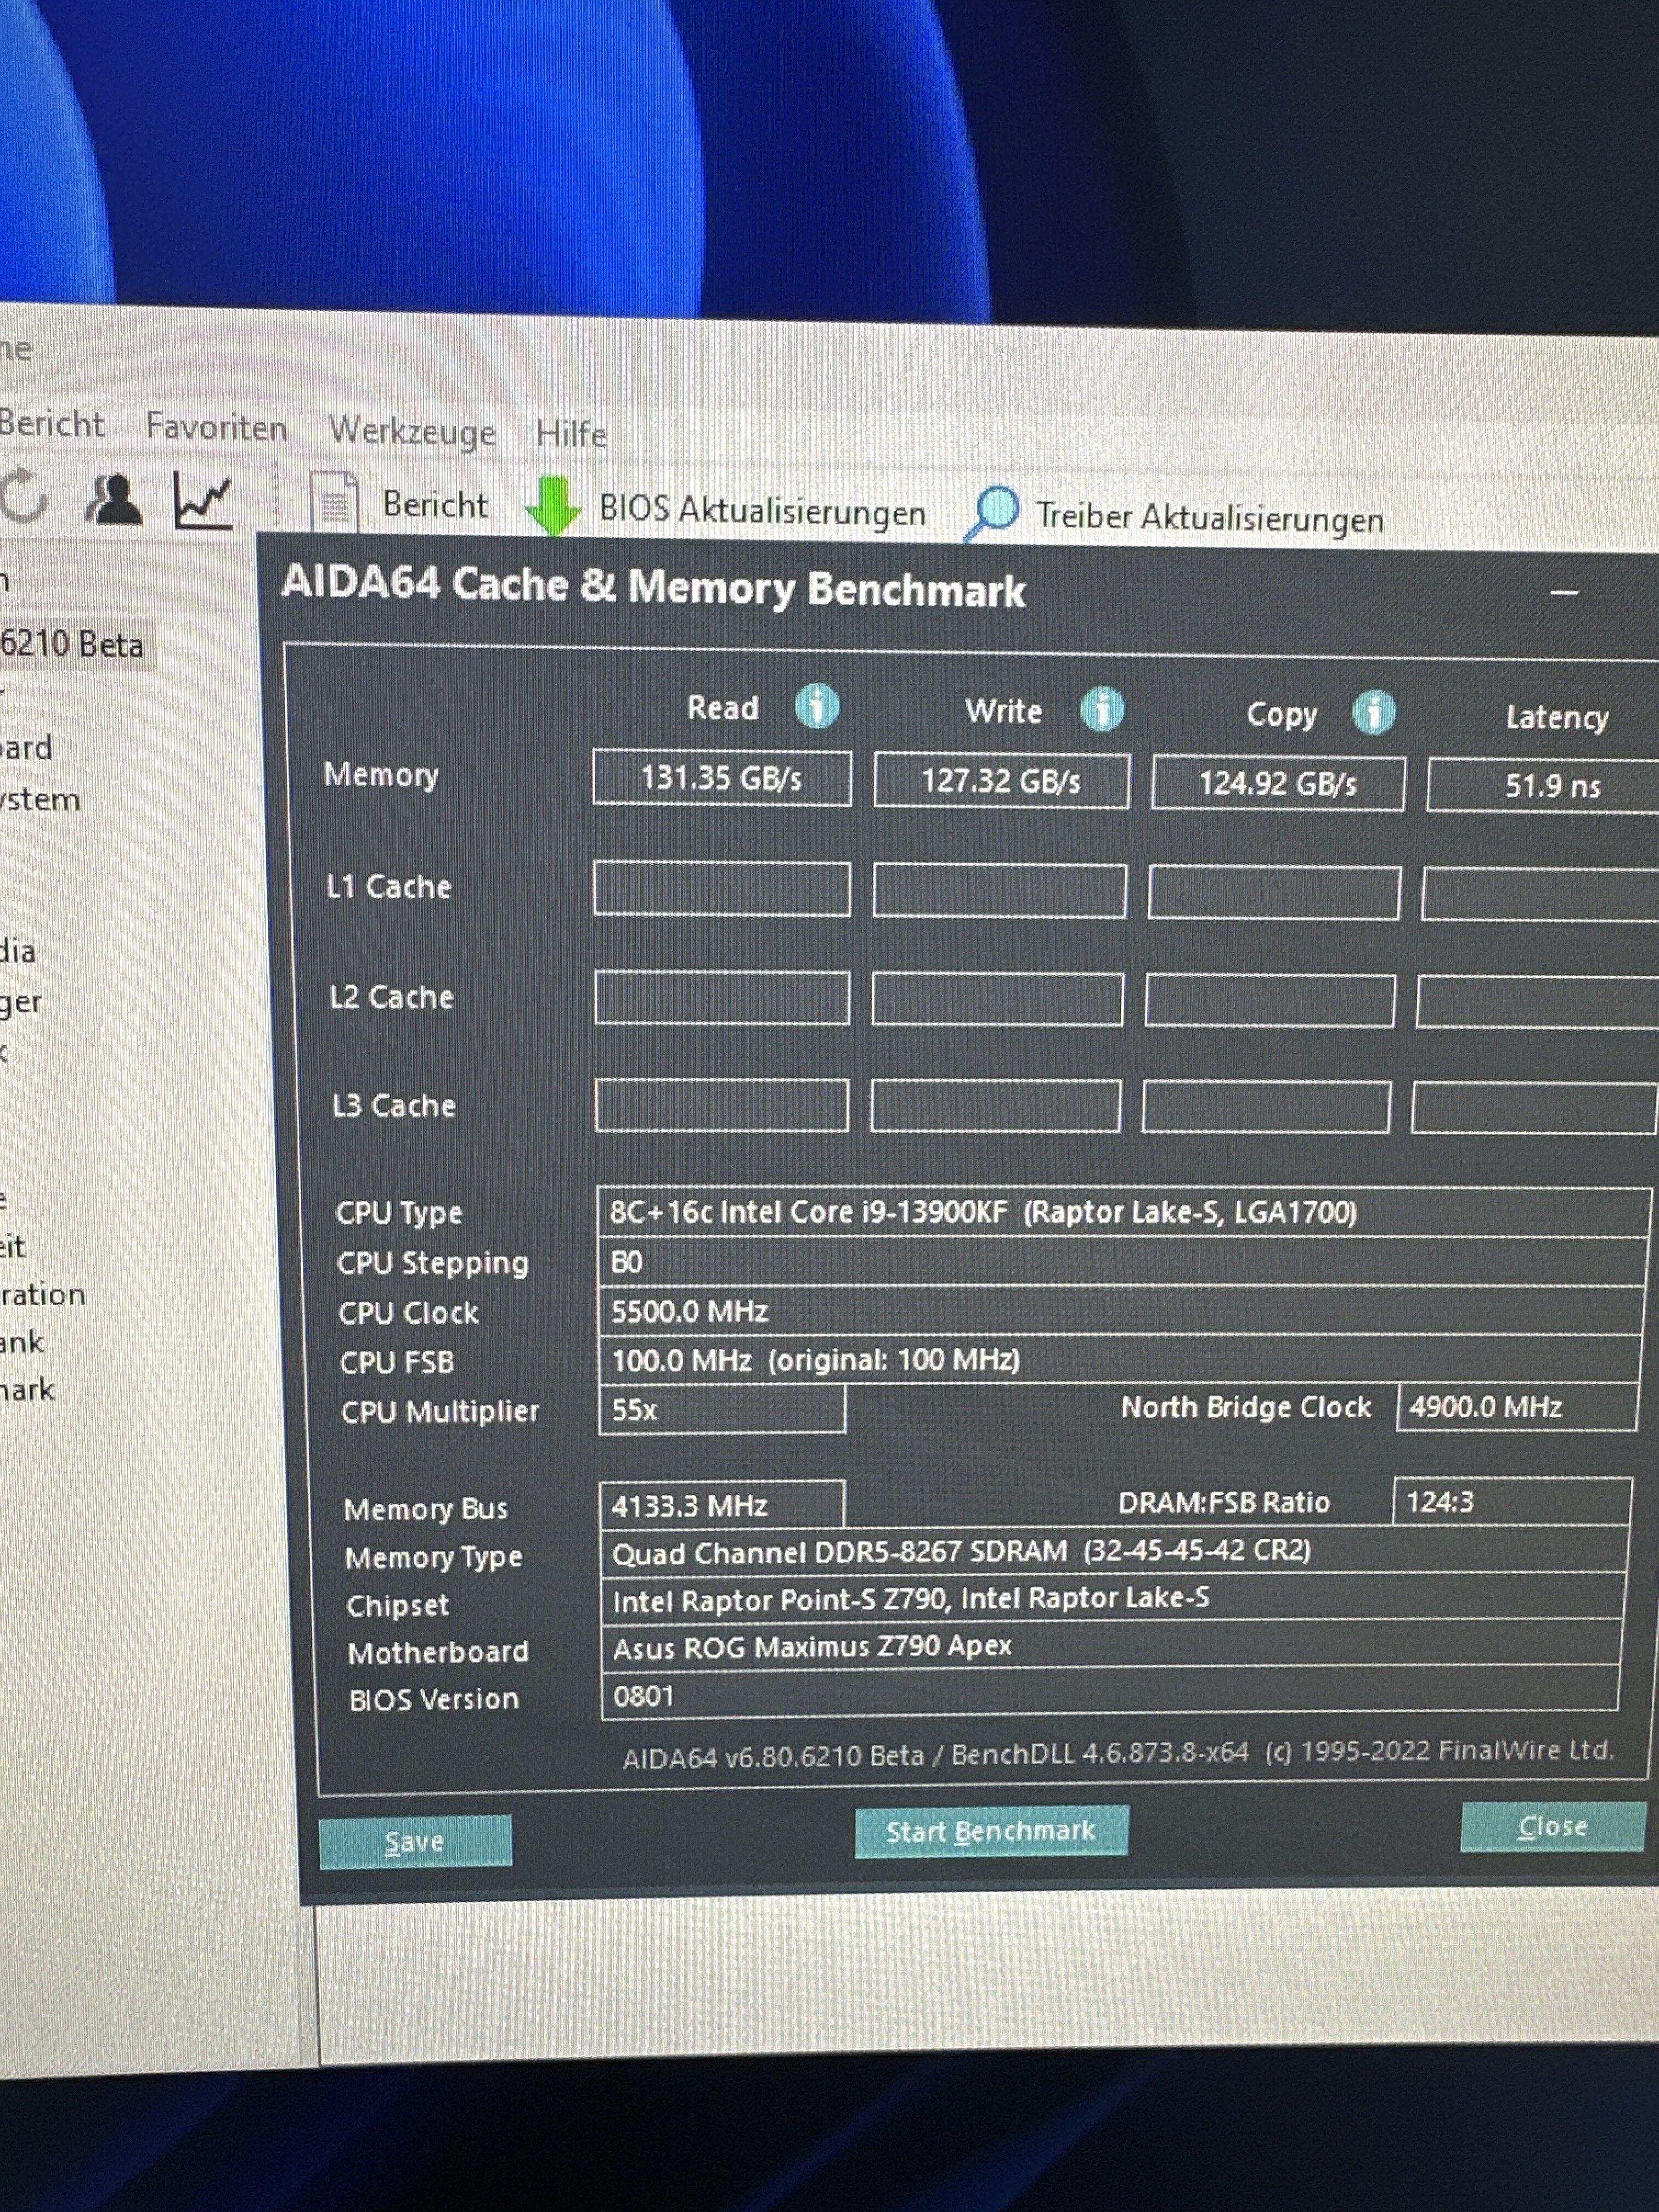
Task: Open the Werkzeuge menu
Action: (x=412, y=432)
